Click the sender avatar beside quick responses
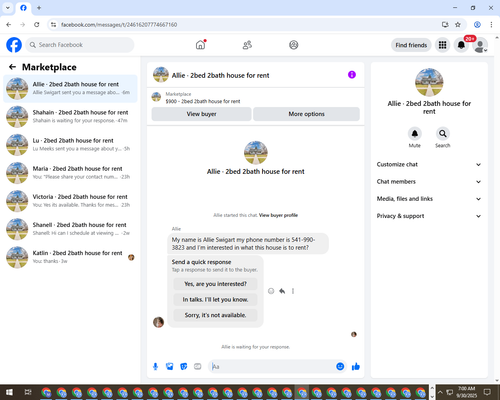Viewport: 500px width, 400px height. (x=158, y=322)
